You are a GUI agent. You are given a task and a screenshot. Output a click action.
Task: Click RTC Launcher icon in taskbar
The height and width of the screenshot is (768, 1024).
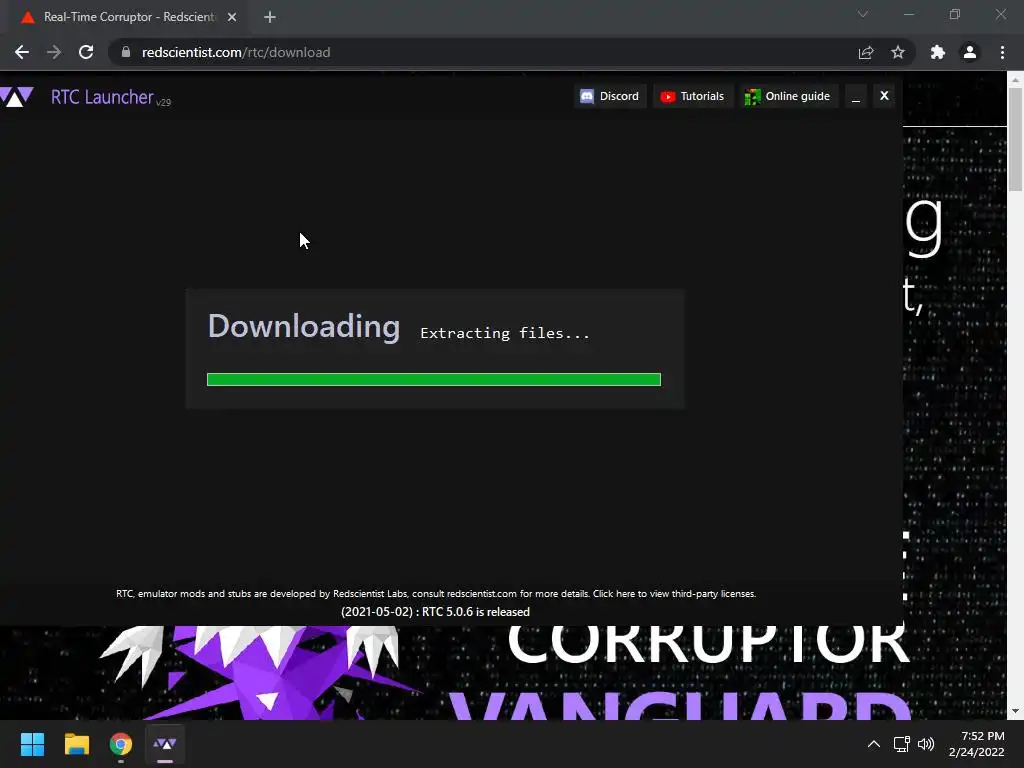tap(165, 744)
